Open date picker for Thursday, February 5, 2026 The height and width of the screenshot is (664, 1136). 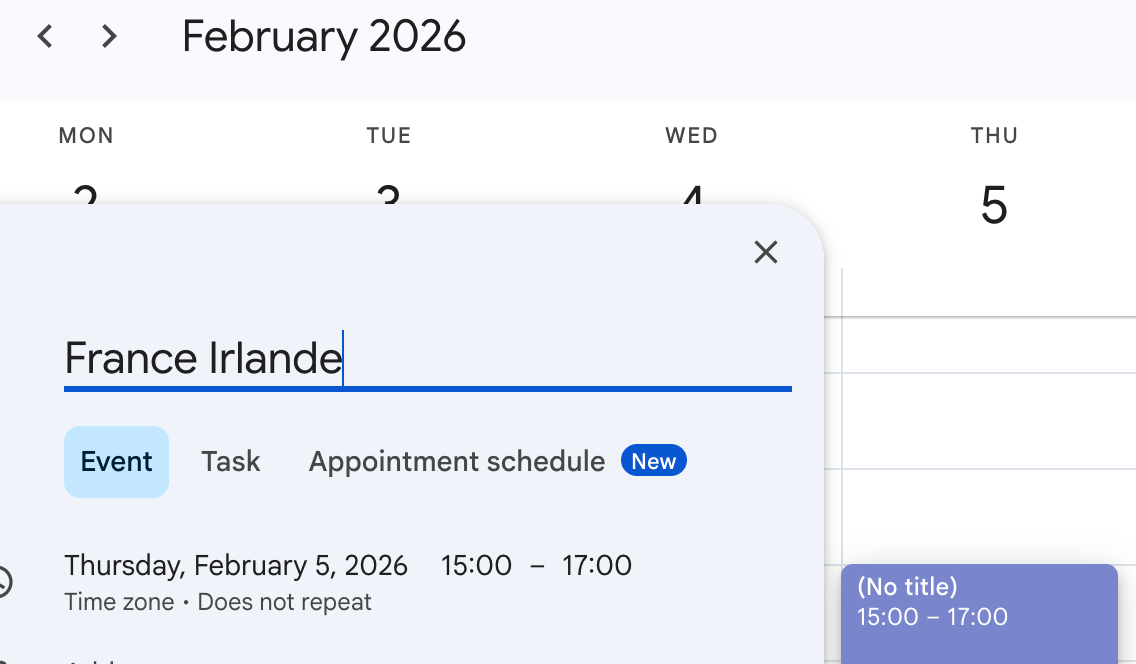coord(236,566)
